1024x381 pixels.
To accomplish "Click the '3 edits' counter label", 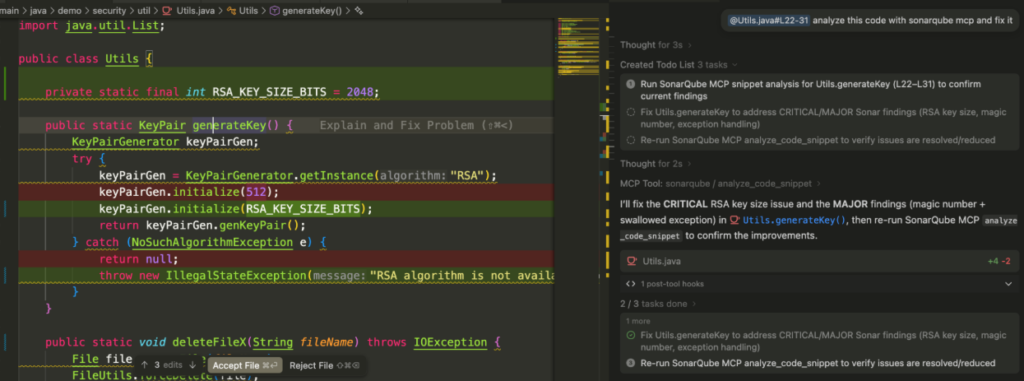I will pyautogui.click(x=168, y=365).
